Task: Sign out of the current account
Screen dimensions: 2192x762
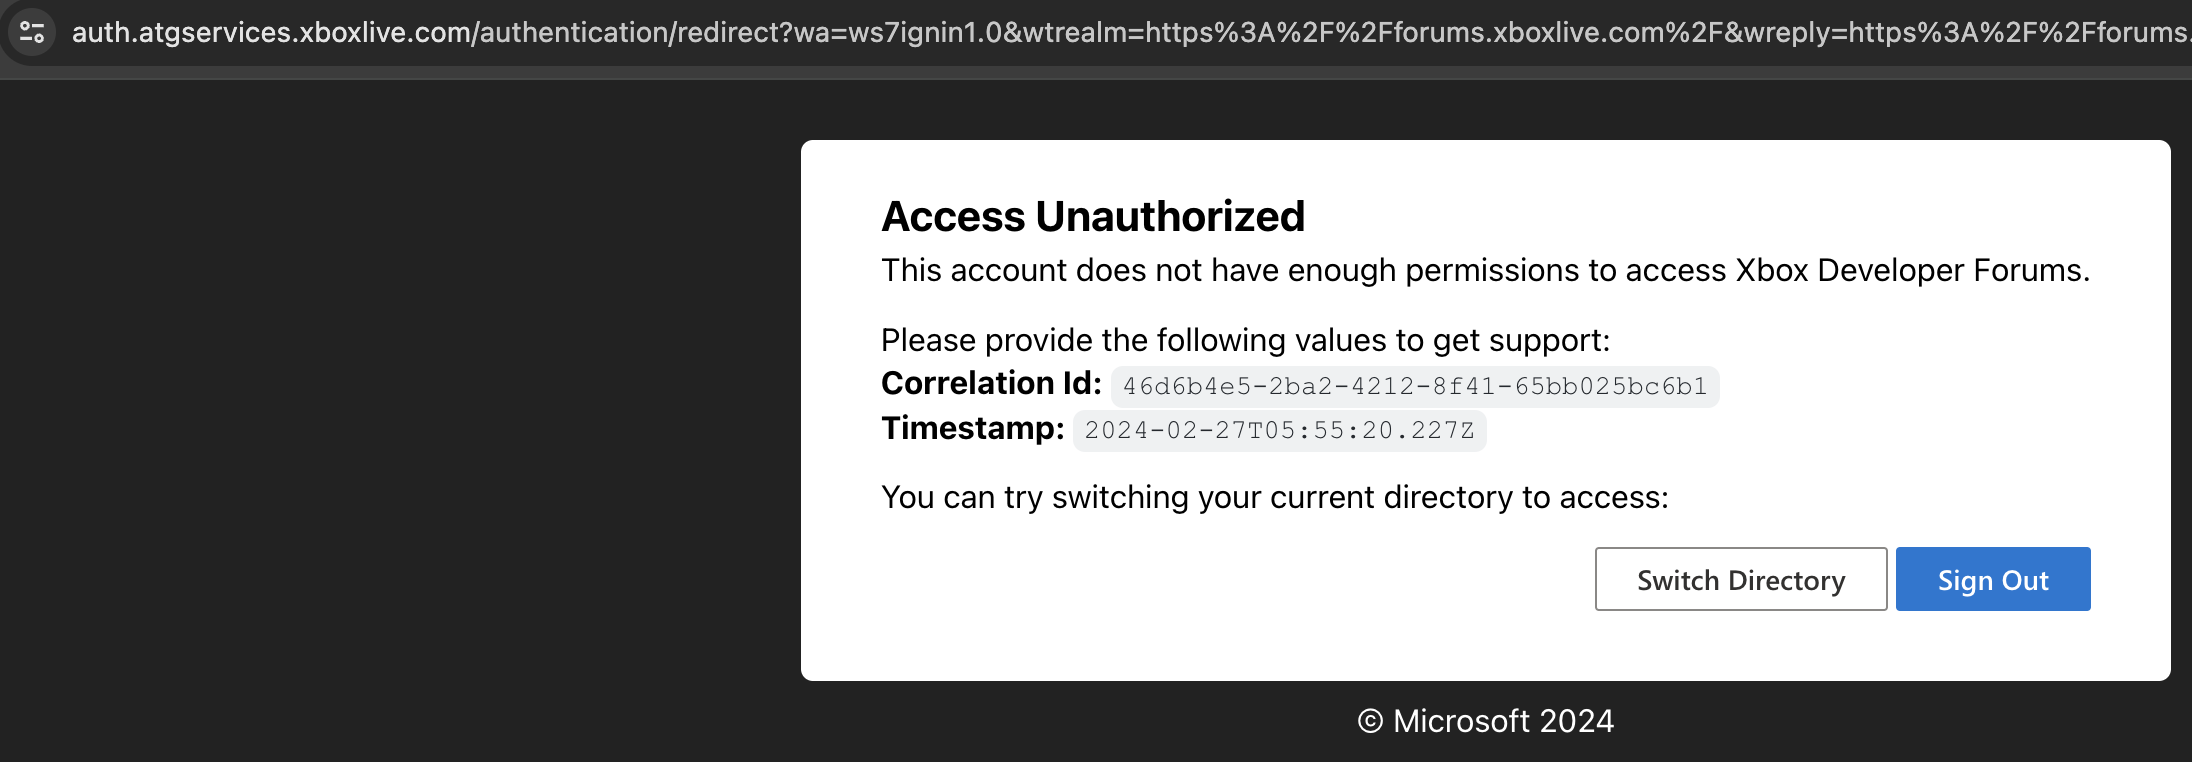Action: (x=1992, y=579)
